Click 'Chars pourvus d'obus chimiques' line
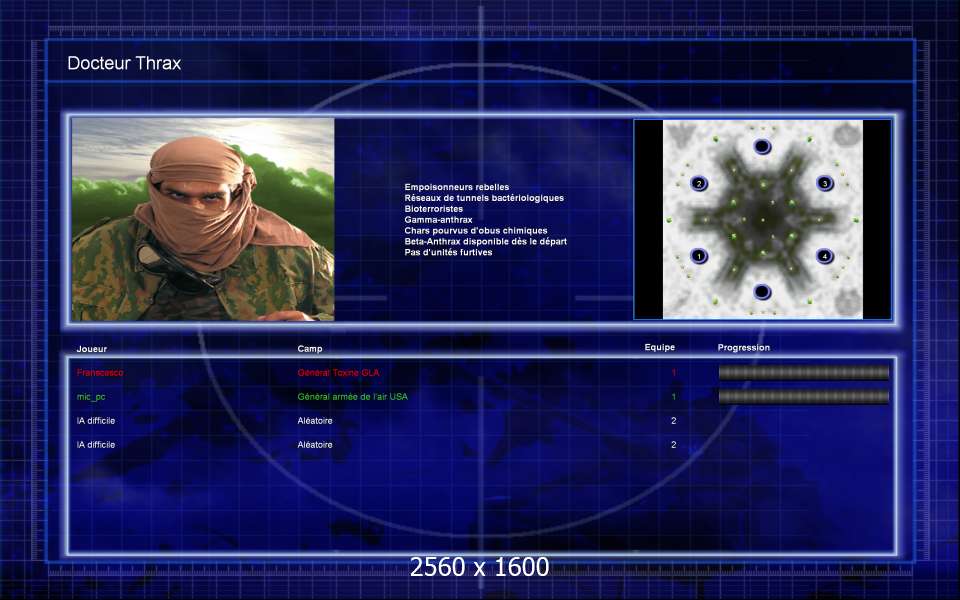 [476, 230]
